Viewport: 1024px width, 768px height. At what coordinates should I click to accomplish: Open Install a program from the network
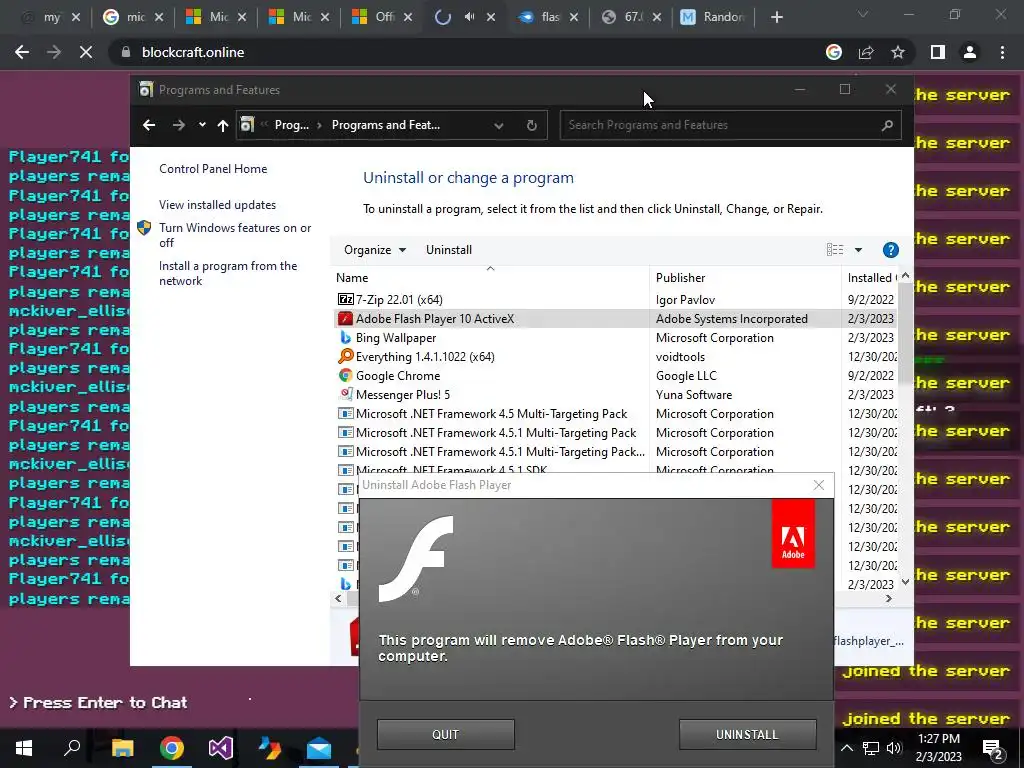(228, 273)
